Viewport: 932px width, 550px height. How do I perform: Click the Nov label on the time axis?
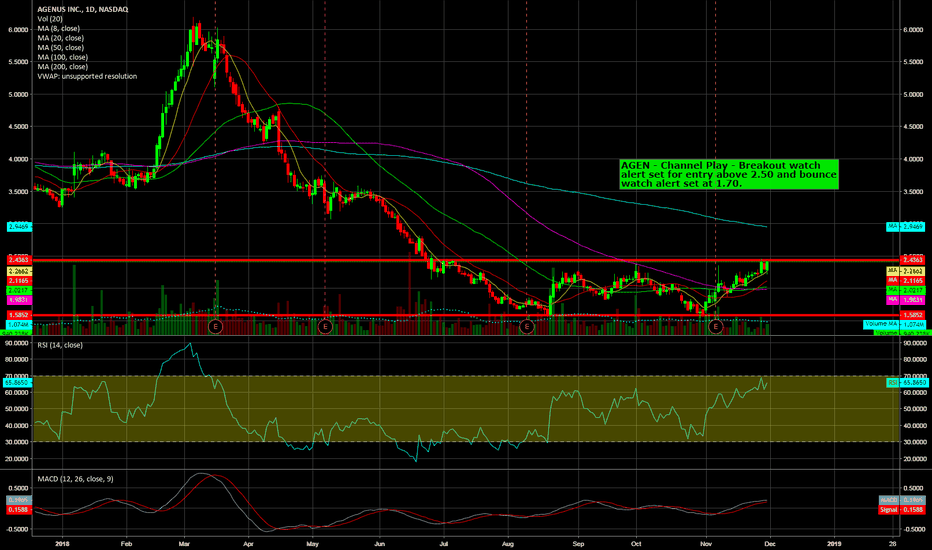706,543
